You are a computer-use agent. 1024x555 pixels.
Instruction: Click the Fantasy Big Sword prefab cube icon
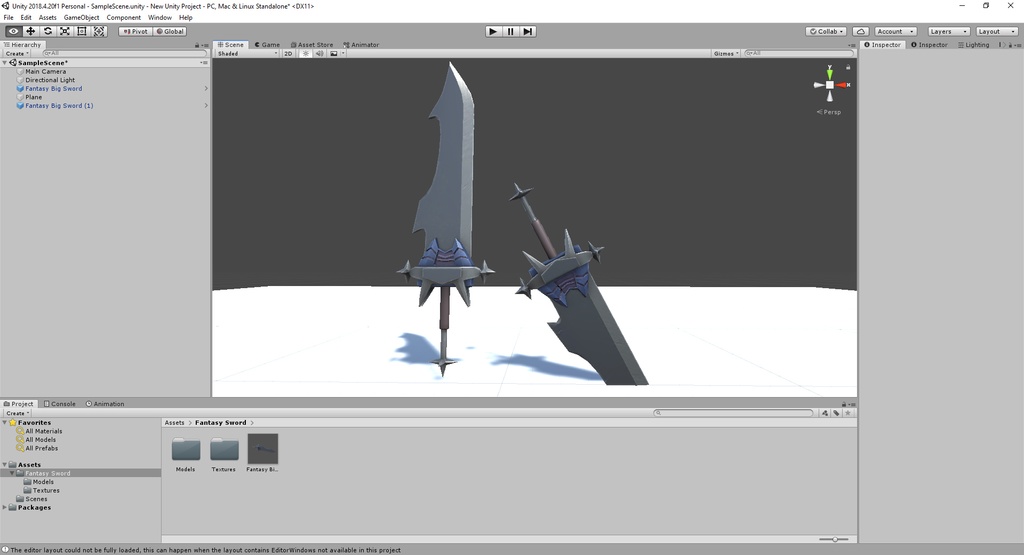click(20, 89)
